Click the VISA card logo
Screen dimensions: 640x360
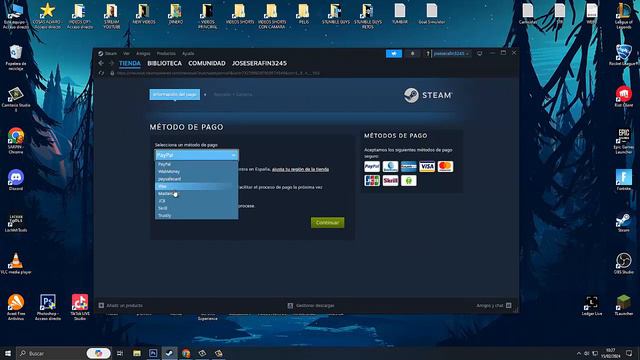pyautogui.click(x=427, y=167)
